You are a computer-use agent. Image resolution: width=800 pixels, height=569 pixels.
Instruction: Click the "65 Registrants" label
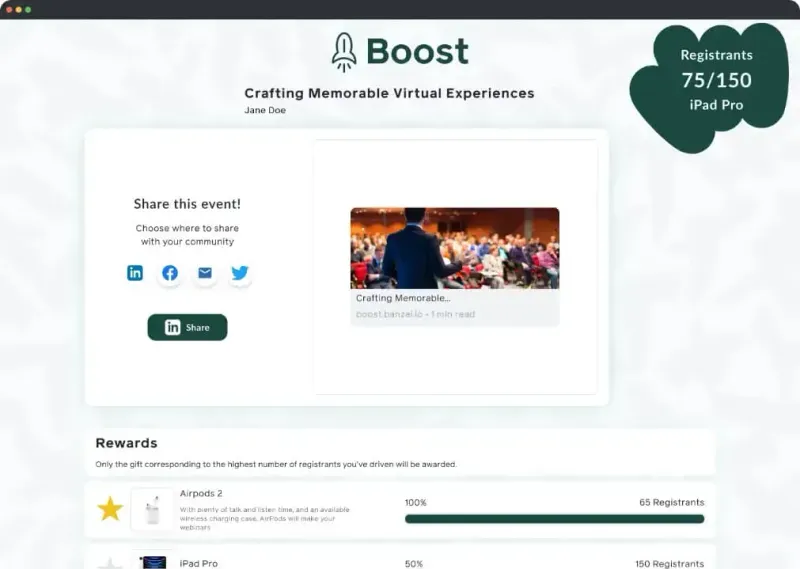coord(671,502)
